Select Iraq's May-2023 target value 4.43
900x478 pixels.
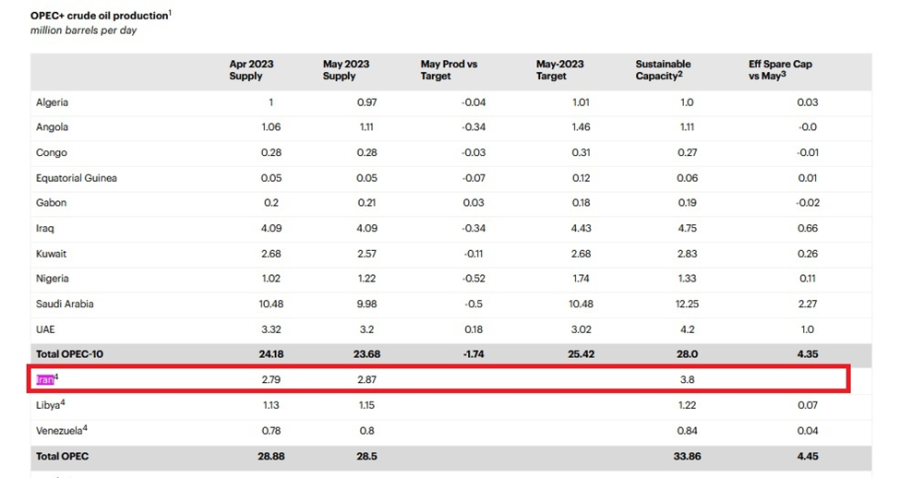(580, 228)
